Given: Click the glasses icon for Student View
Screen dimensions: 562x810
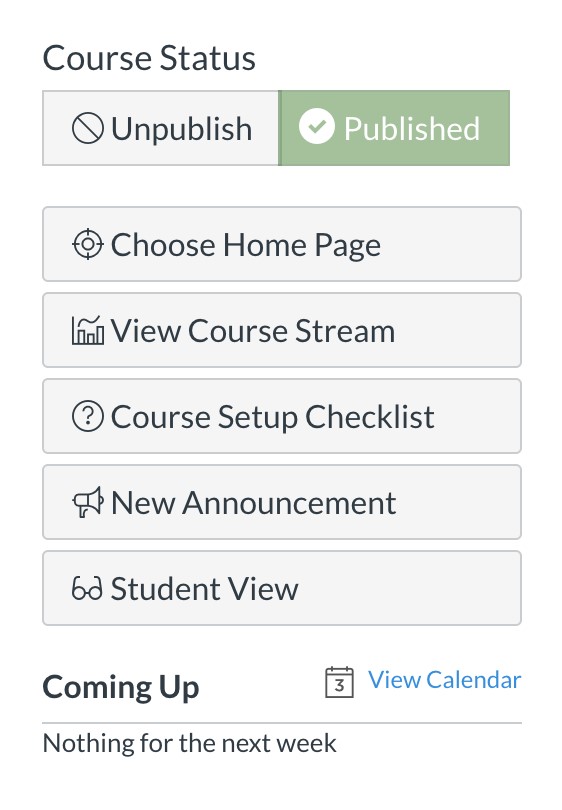Looking at the screenshot, I should click(x=87, y=588).
